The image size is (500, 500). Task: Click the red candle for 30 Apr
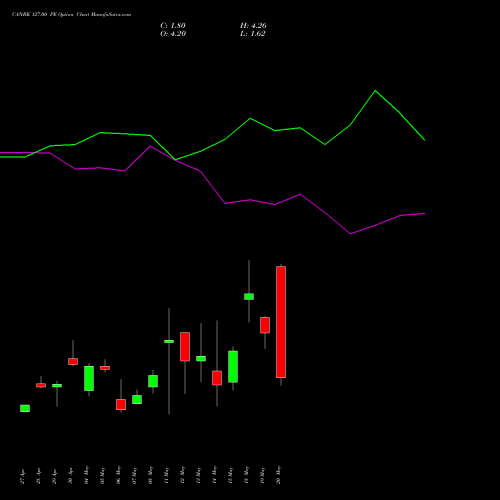(x=73, y=362)
